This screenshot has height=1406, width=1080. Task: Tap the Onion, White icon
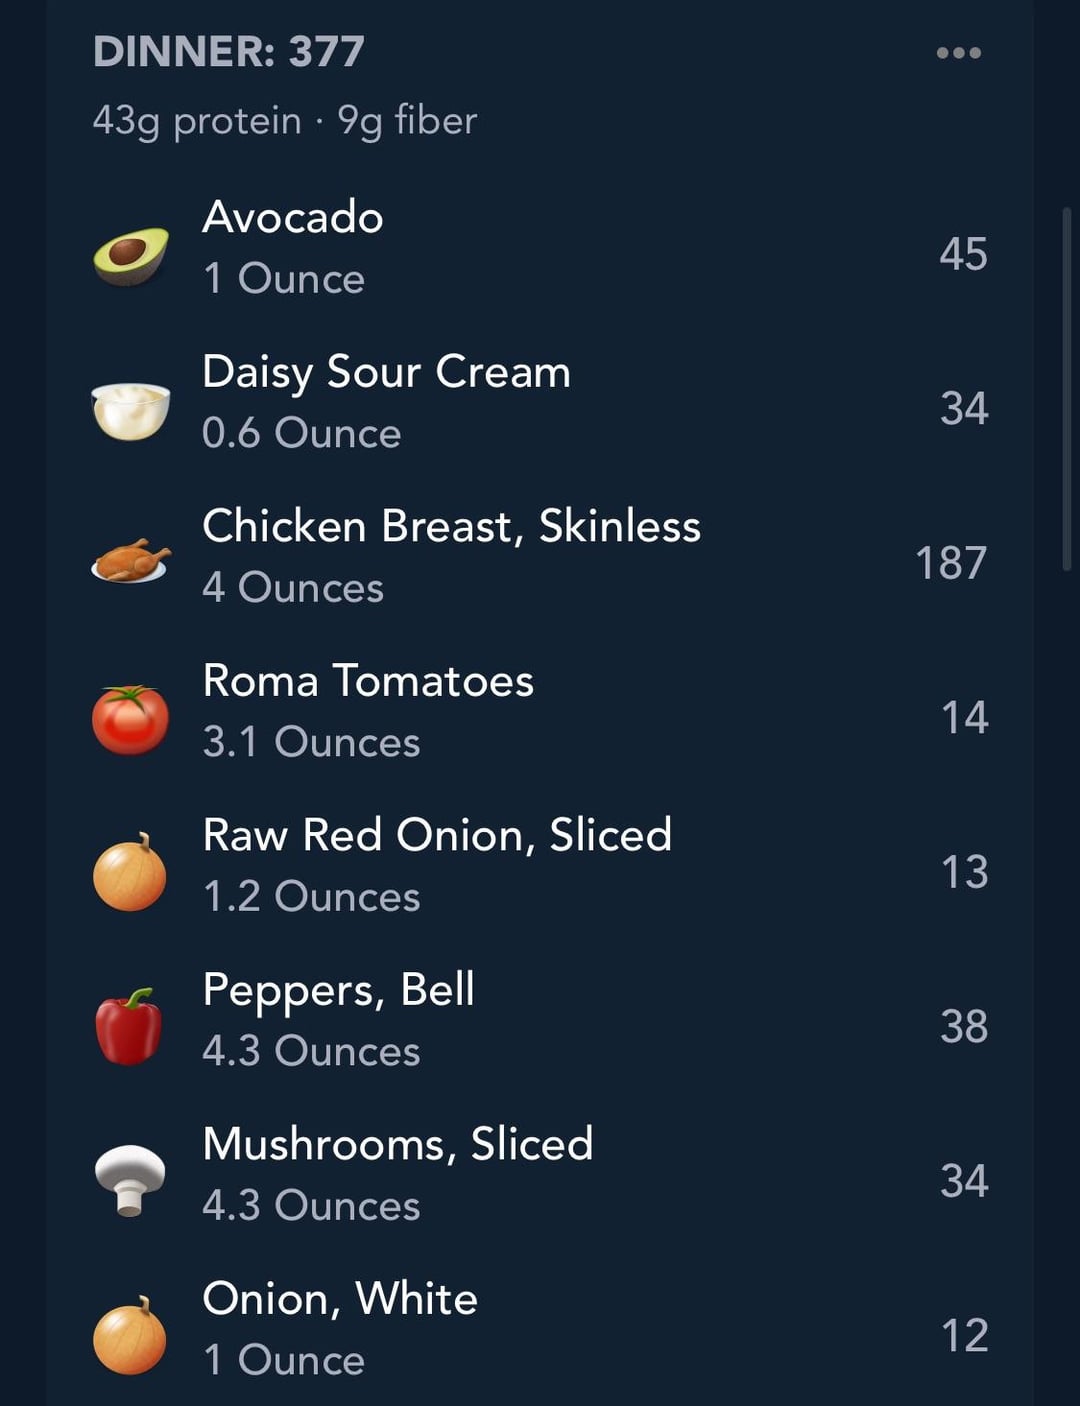(x=130, y=1336)
